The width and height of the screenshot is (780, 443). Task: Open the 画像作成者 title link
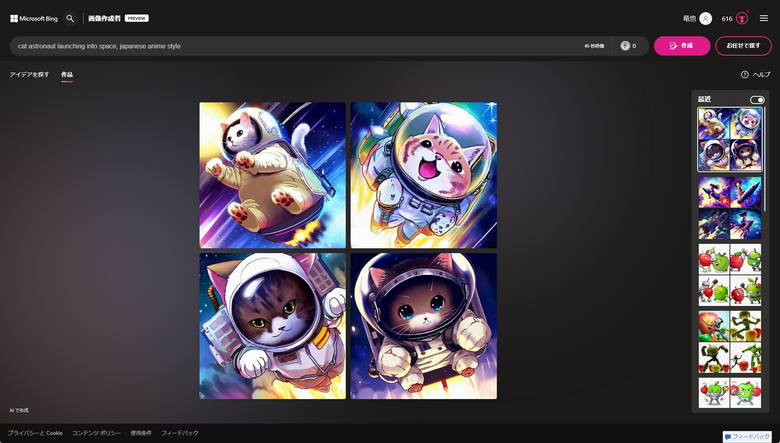[x=104, y=18]
